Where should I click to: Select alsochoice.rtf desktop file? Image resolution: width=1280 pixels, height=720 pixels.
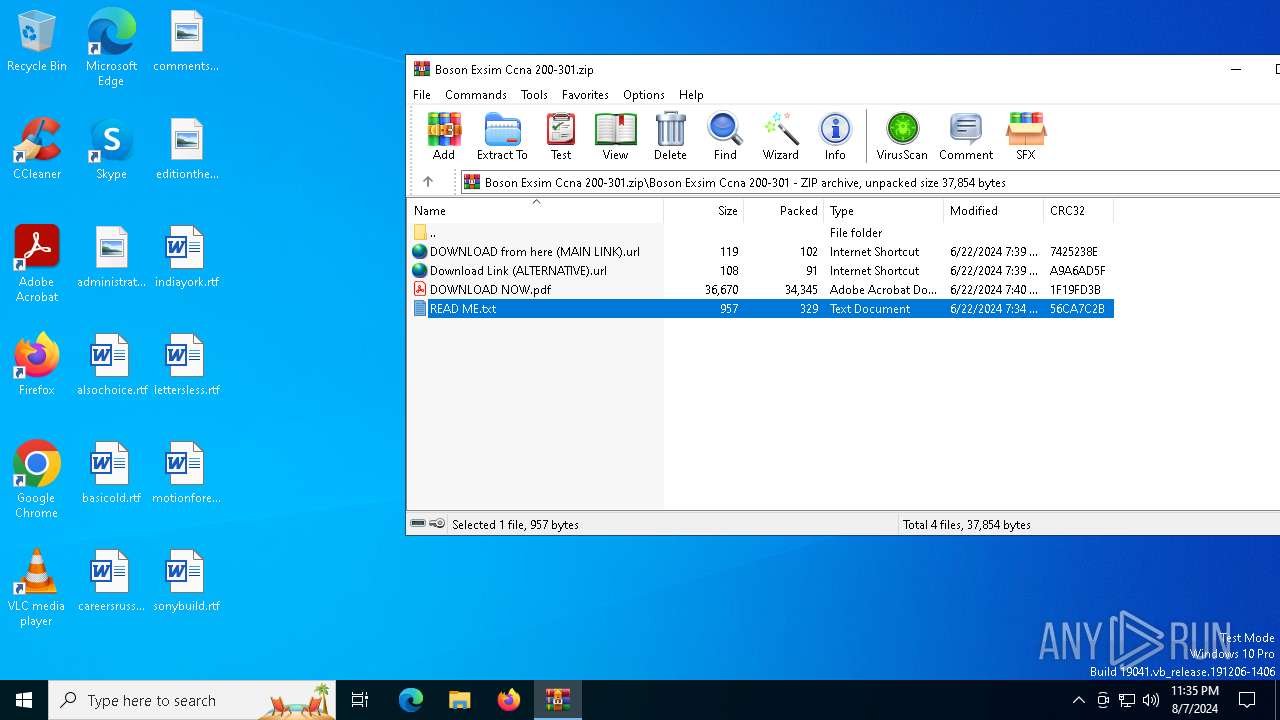click(111, 365)
